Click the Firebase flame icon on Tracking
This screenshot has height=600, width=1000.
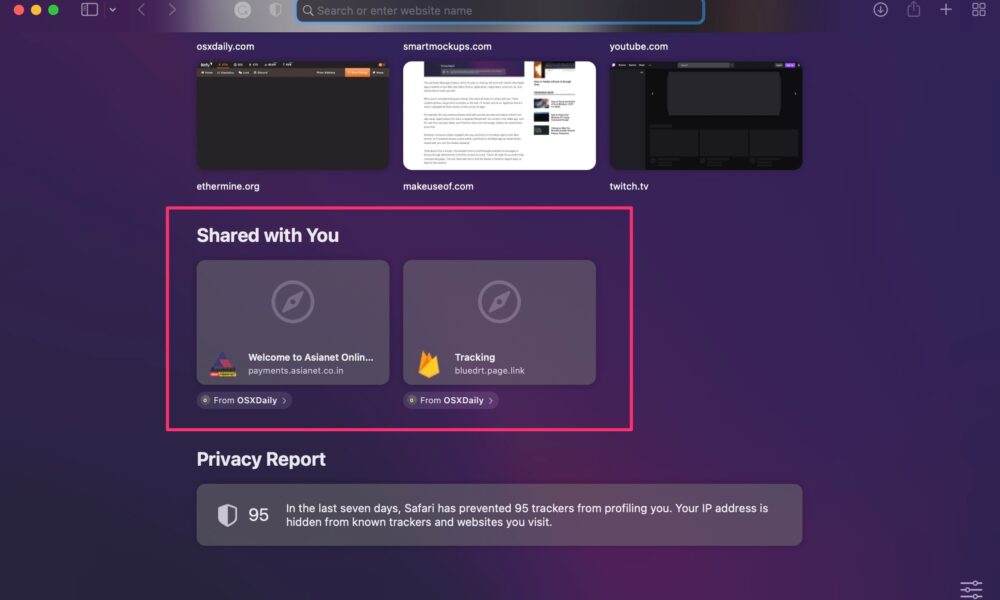tap(429, 364)
